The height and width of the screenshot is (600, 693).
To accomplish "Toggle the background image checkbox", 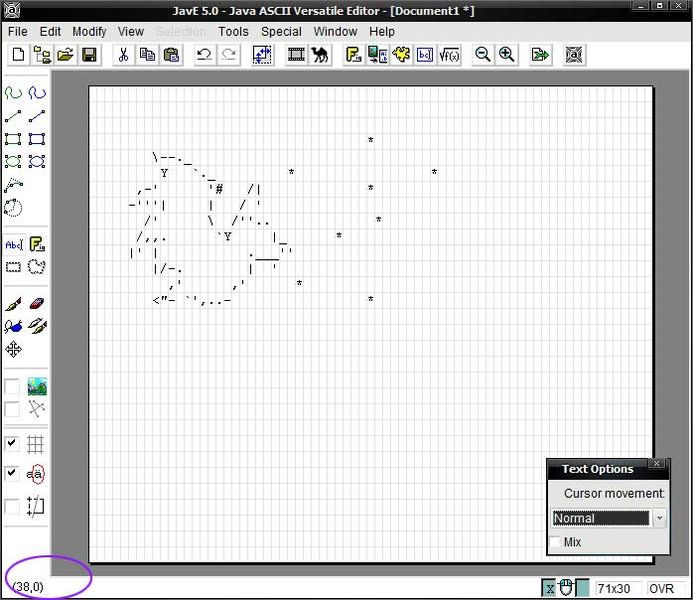I will pos(12,386).
